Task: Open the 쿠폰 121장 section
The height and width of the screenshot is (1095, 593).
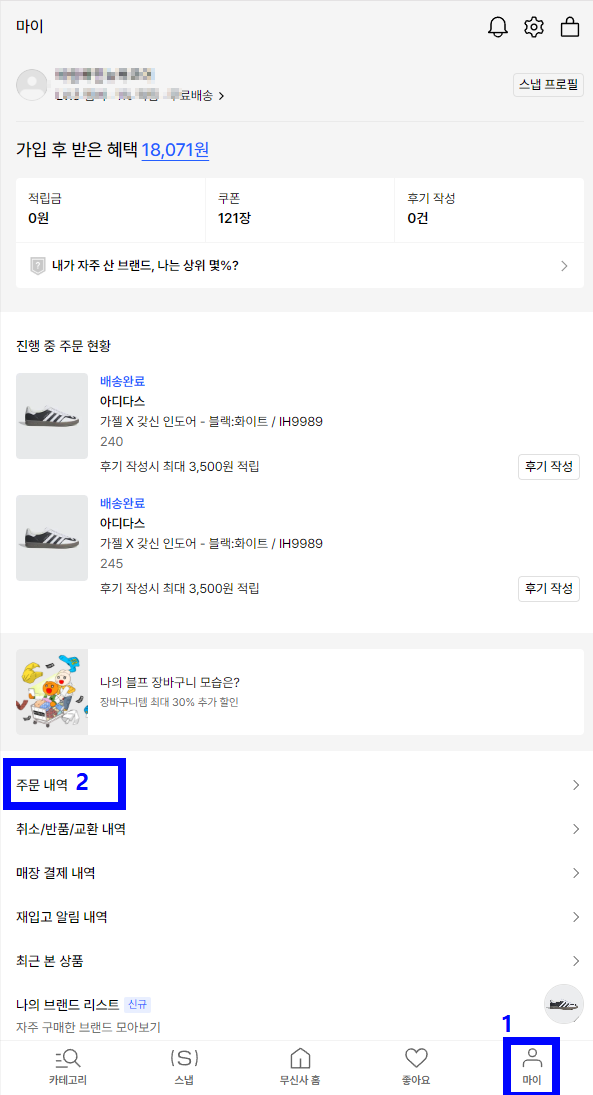Action: tap(300, 209)
